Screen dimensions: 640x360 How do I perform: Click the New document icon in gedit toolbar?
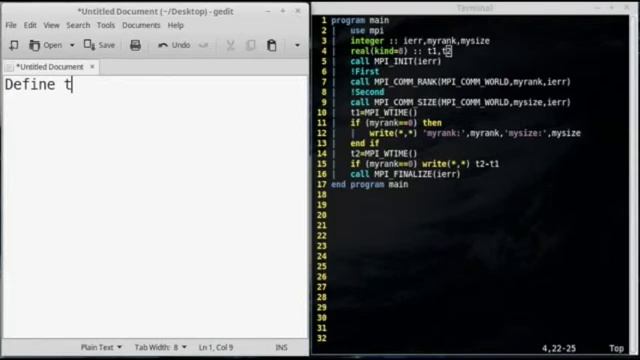(14, 45)
